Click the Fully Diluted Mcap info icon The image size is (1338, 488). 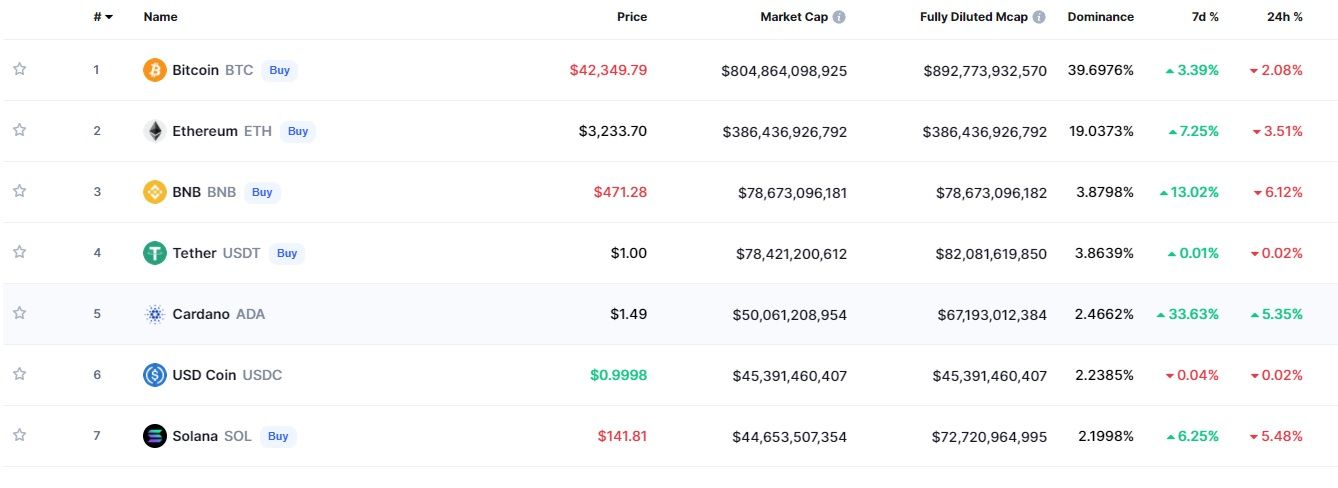coord(1039,17)
